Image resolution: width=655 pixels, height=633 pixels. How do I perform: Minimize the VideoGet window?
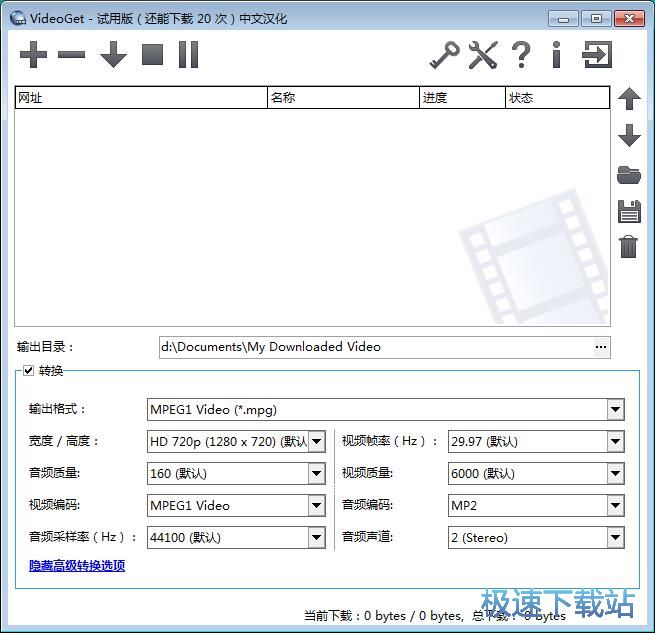coord(563,19)
